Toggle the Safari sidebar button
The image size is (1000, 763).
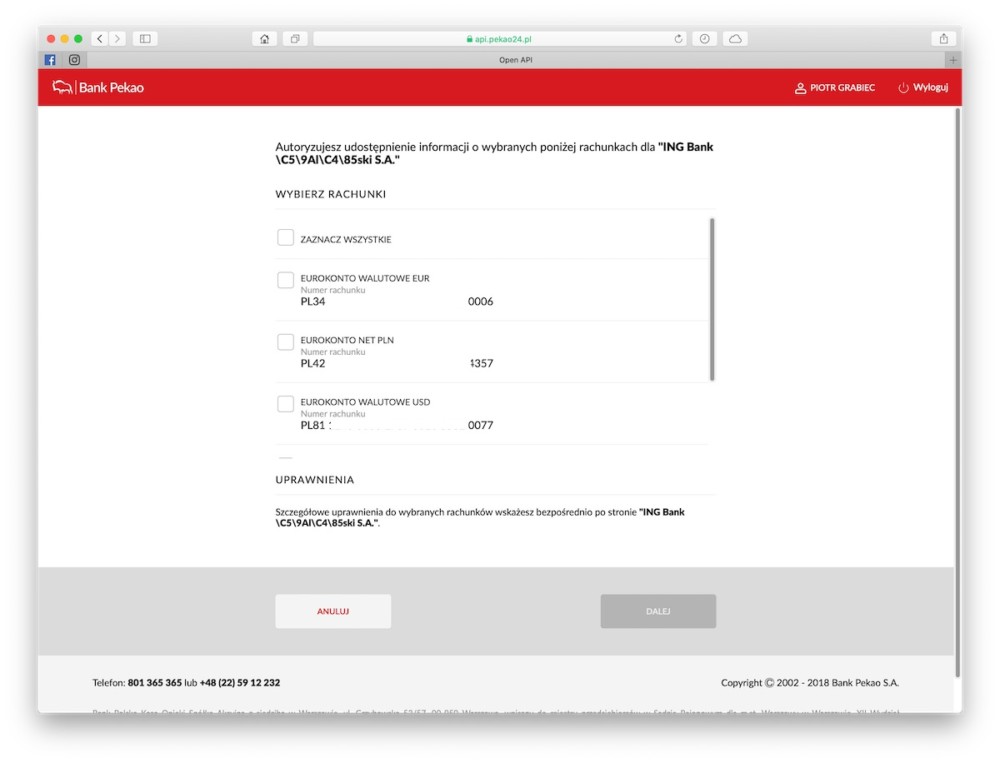(145, 39)
